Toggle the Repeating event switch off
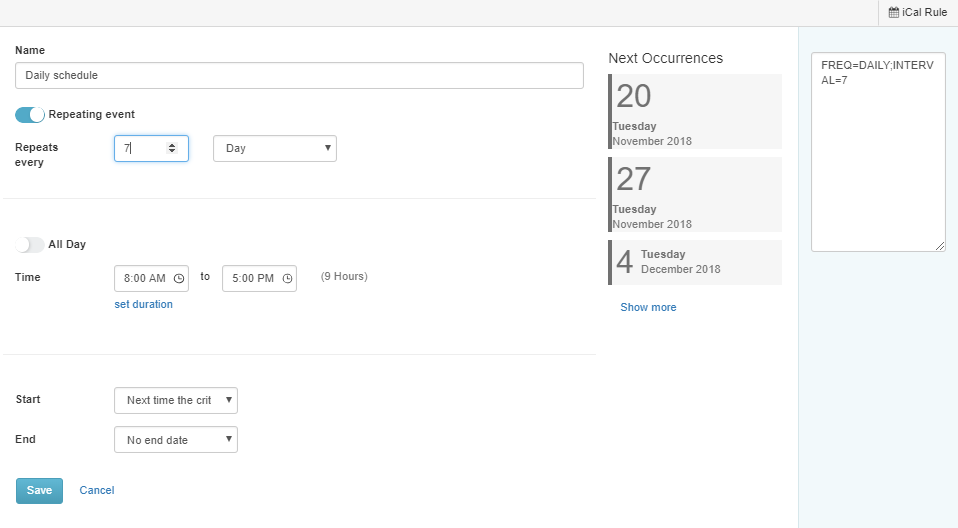This screenshot has width=958, height=528. (30, 115)
